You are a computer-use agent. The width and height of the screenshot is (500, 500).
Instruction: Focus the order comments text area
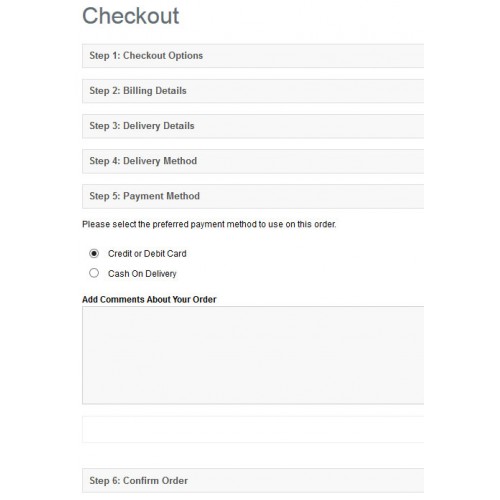tap(253, 355)
